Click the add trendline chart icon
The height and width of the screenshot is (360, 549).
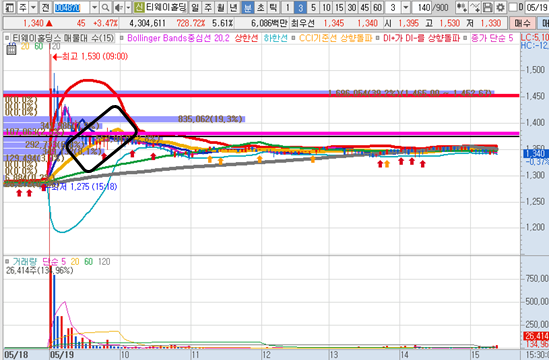[x=475, y=7]
